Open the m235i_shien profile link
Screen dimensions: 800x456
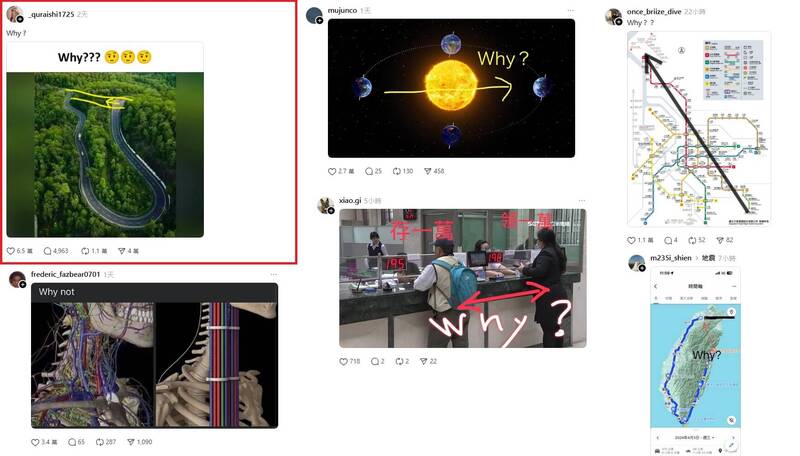[x=671, y=258]
